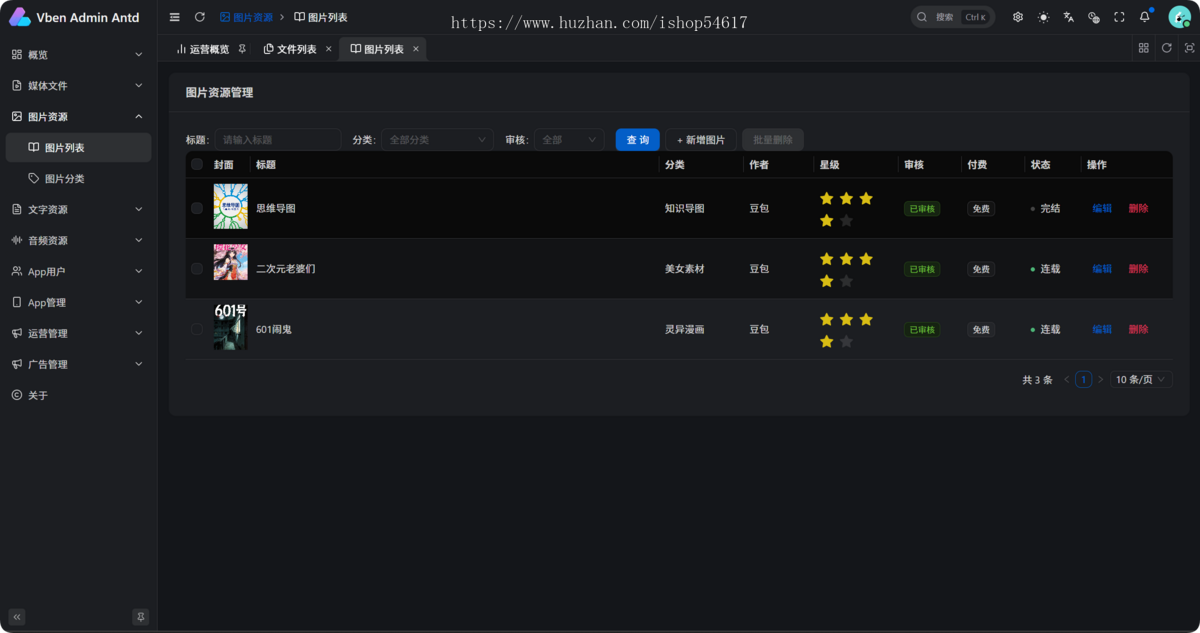Open the 思维导图 cover thumbnail
Viewport: 1200px width, 633px height.
click(231, 207)
